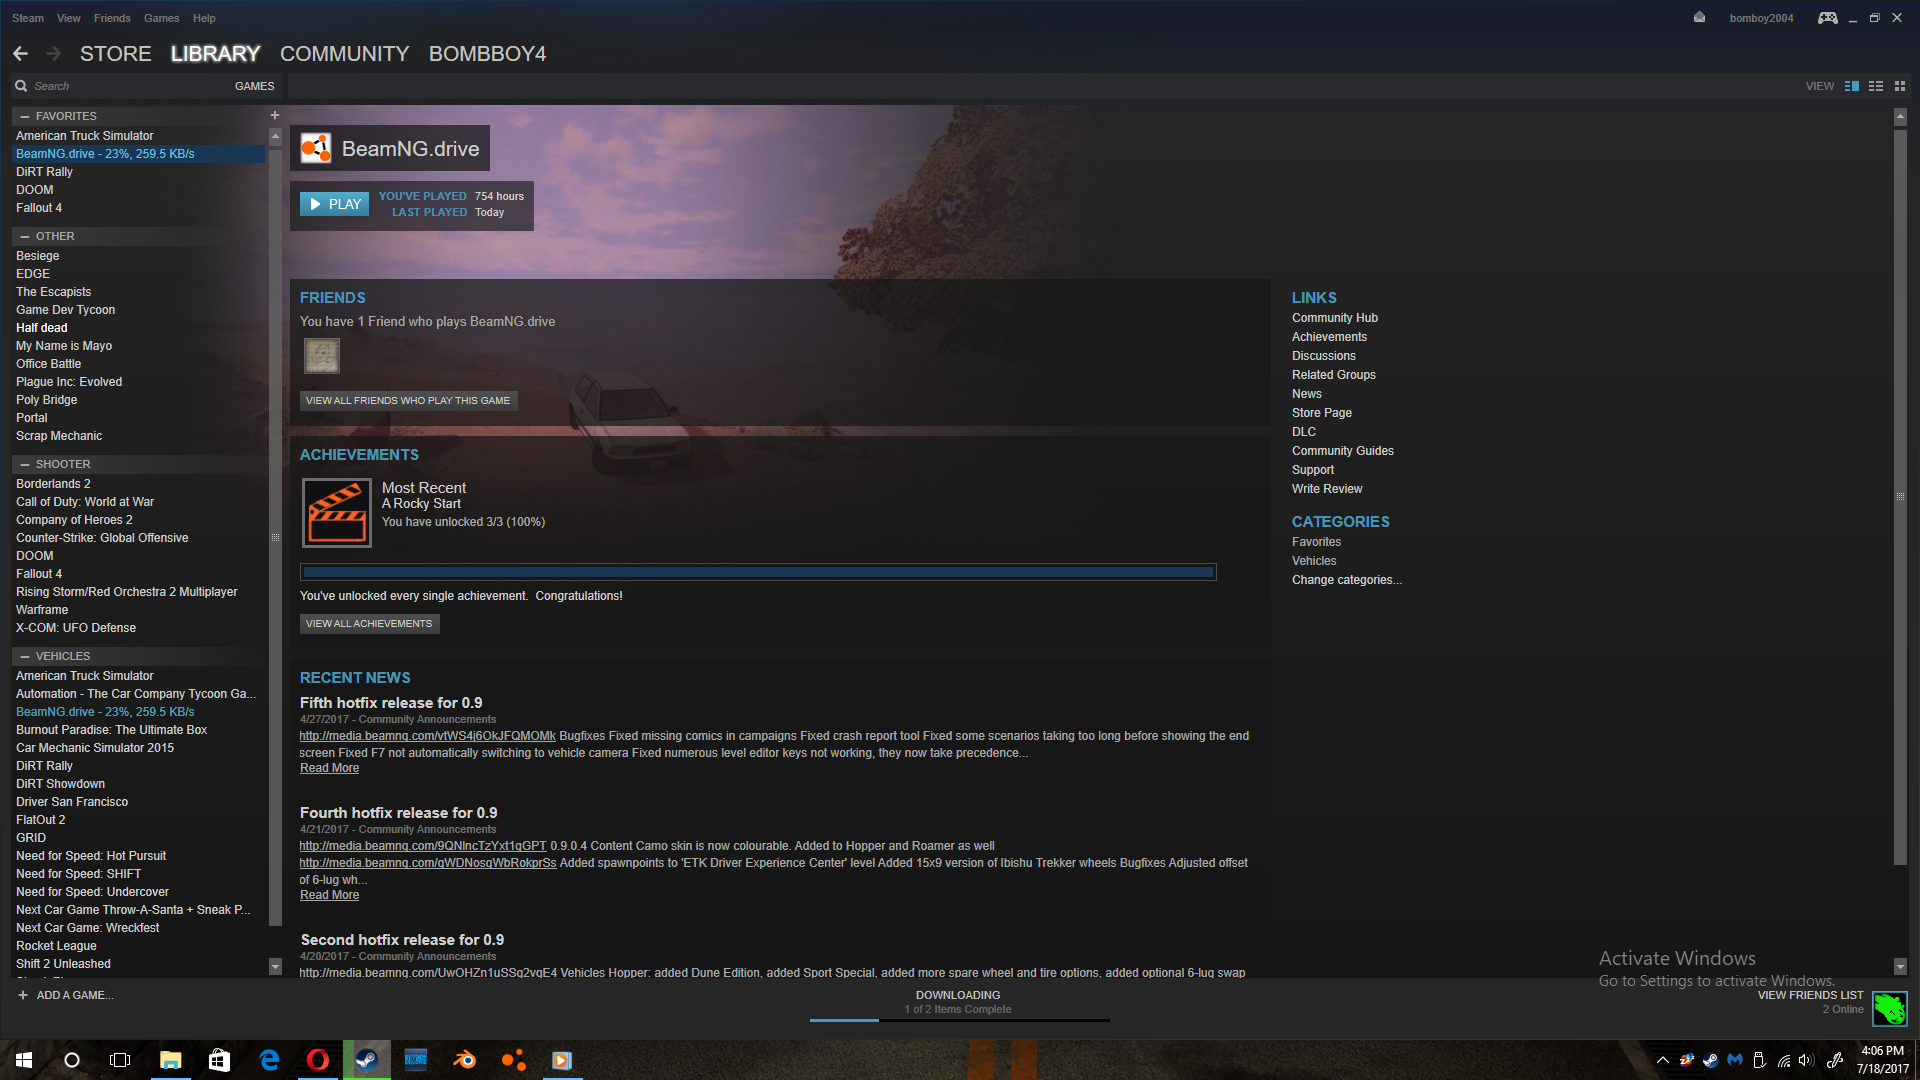
Task: Select Portal in the game list
Action: point(140,418)
